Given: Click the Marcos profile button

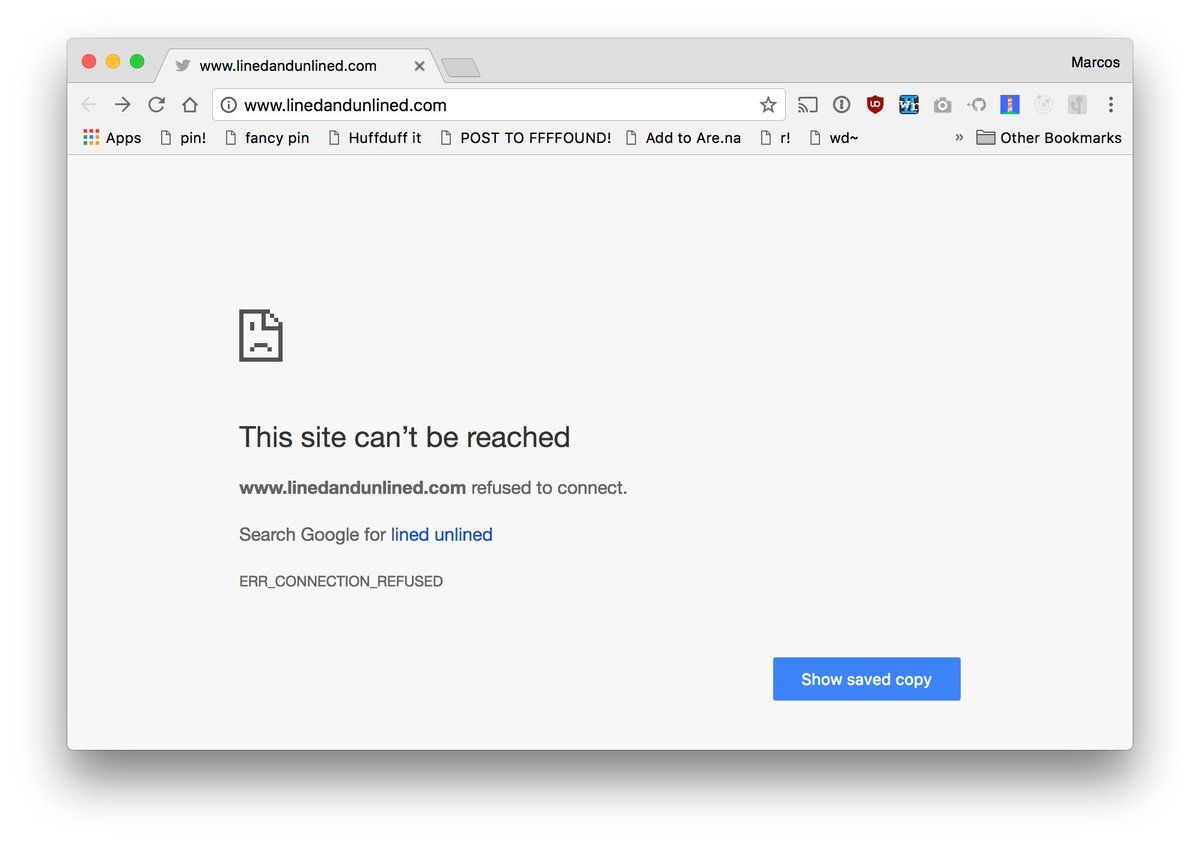Looking at the screenshot, I should (1095, 62).
